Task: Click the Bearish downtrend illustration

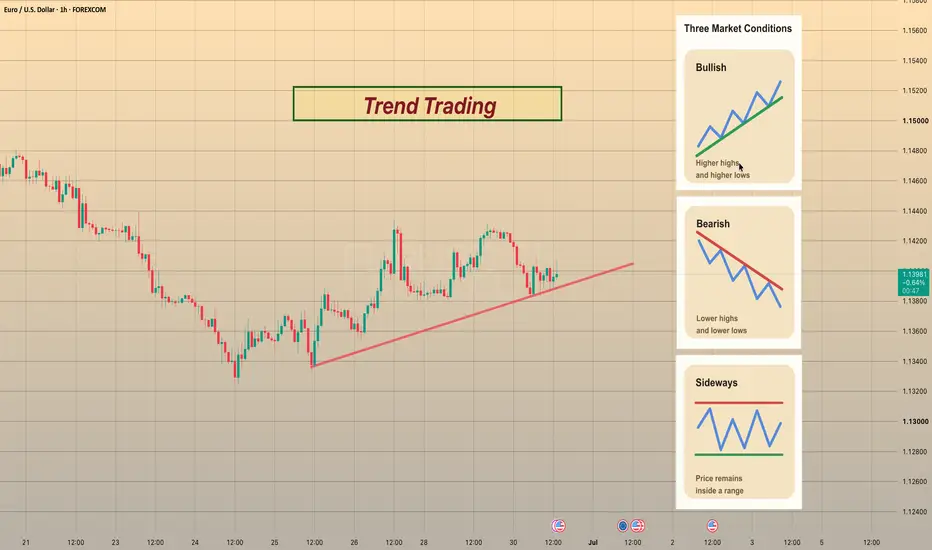Action: (739, 269)
